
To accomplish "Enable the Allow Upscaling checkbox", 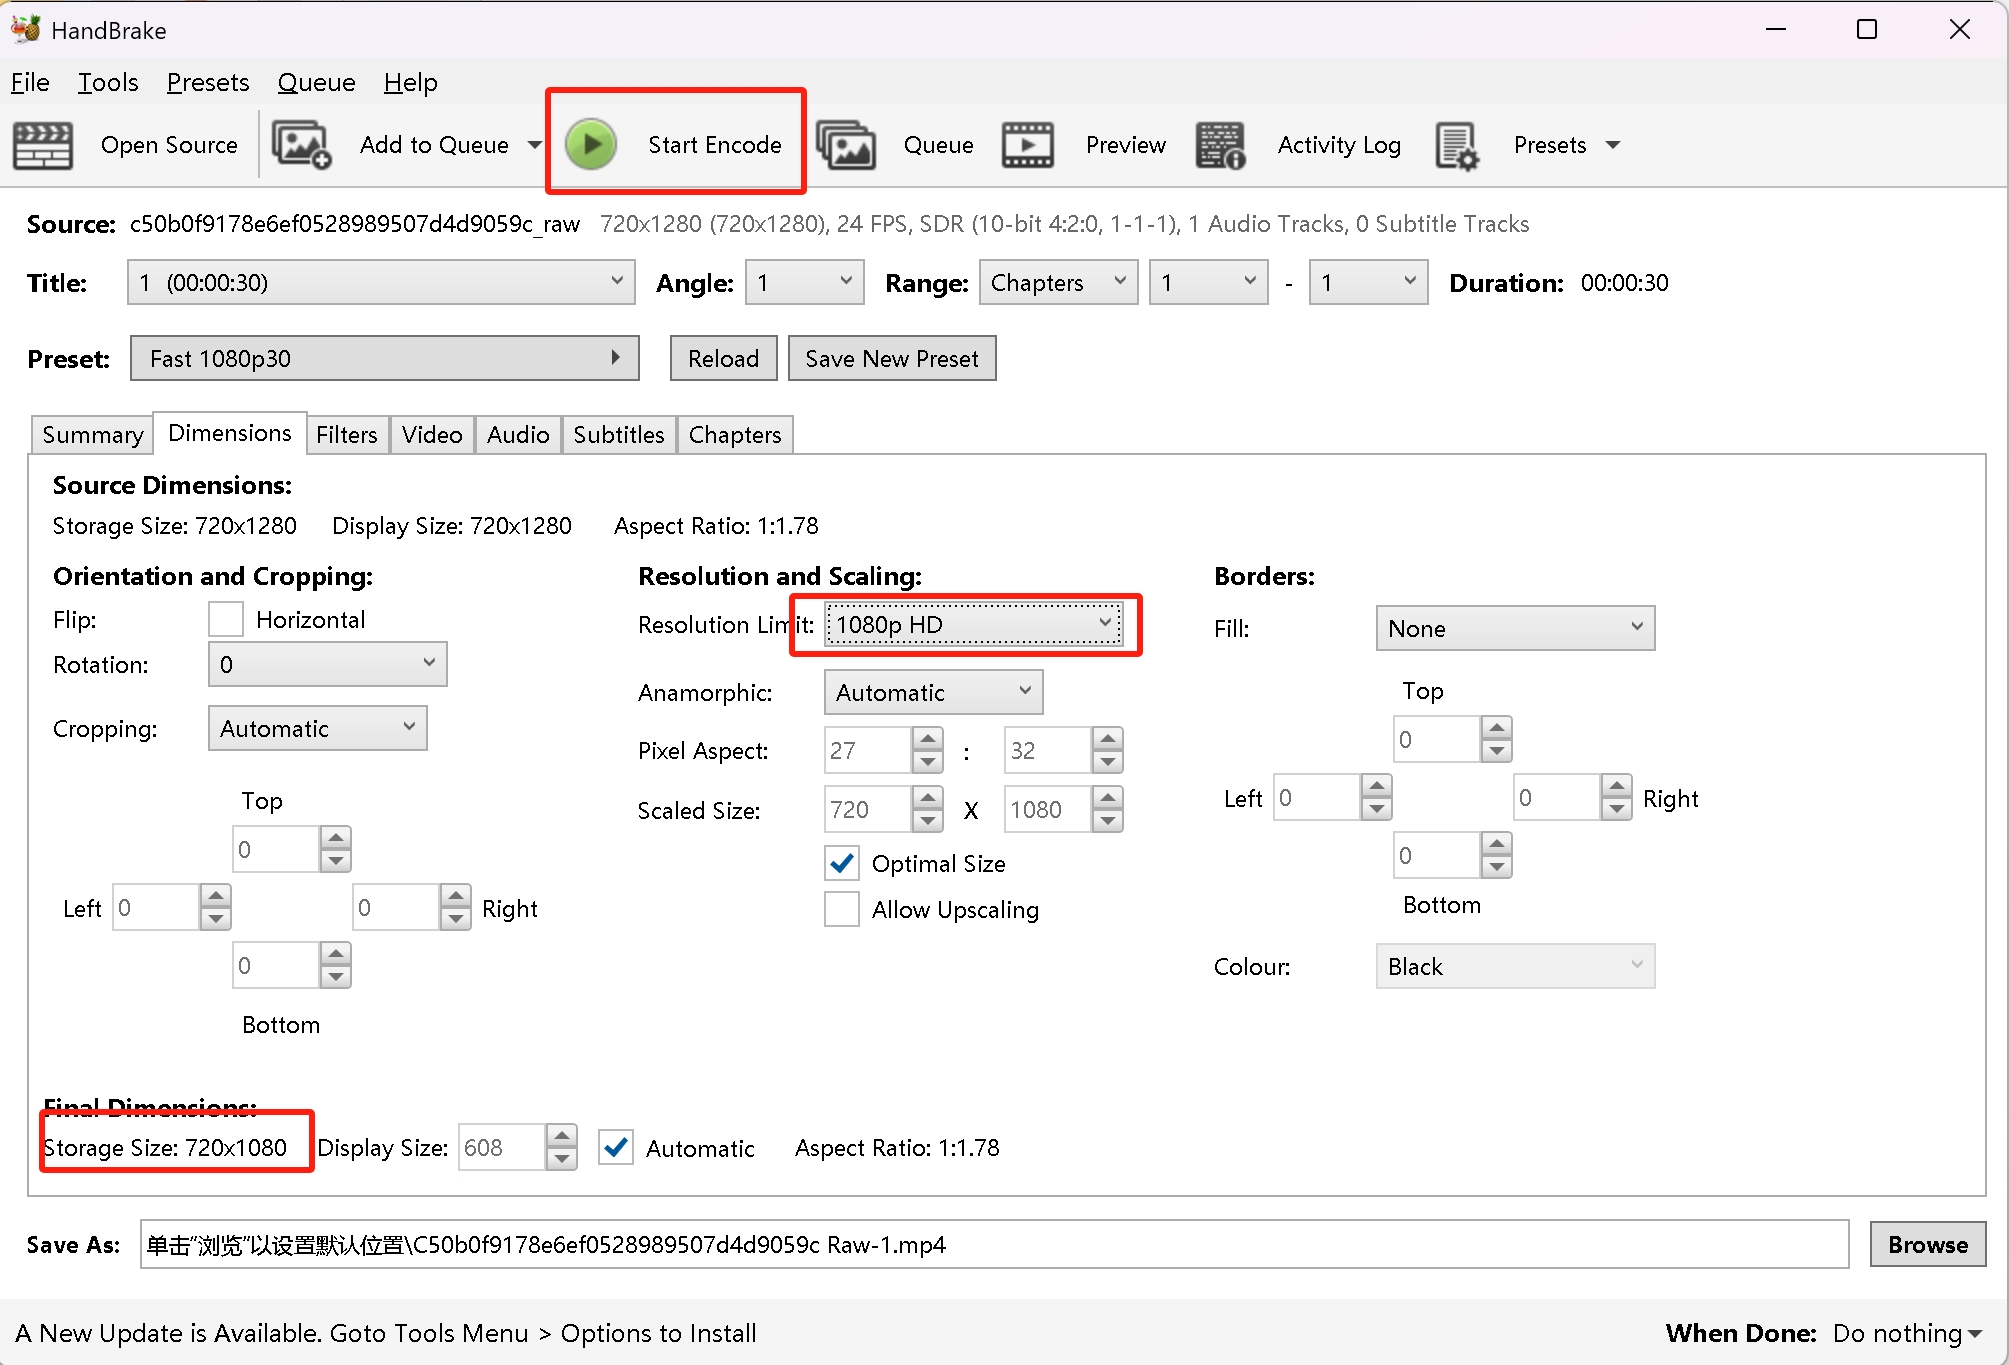I will (842, 909).
